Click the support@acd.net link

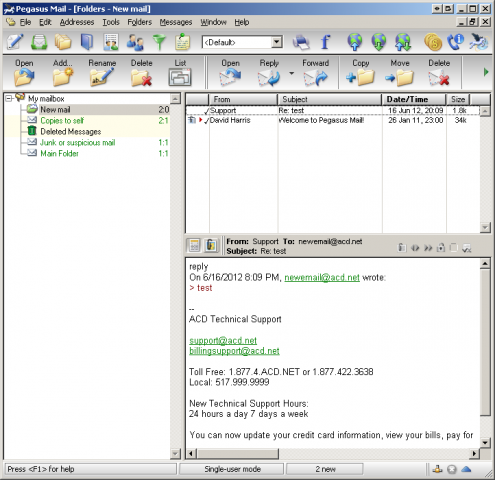(x=223, y=341)
